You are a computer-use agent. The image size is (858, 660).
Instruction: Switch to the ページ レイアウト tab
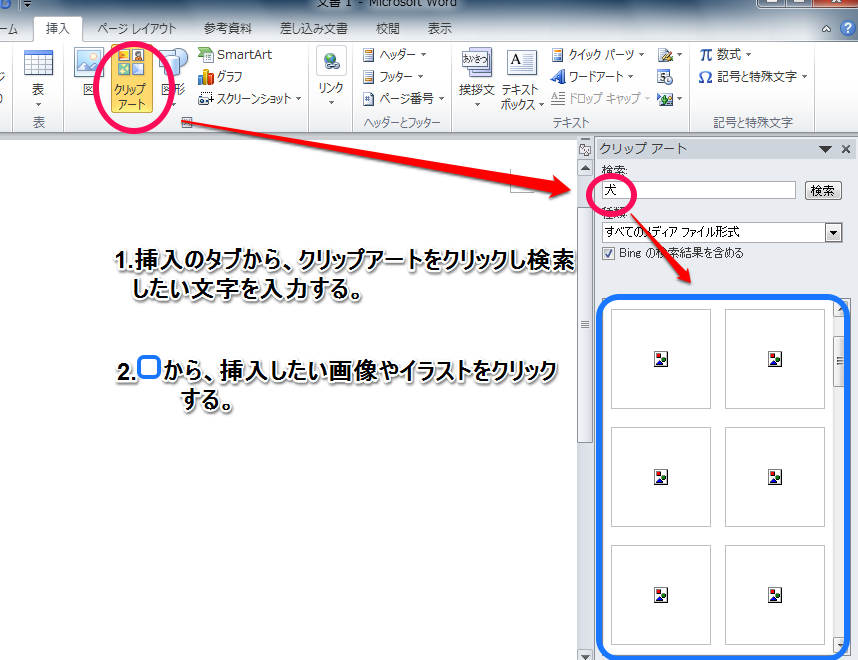click(x=137, y=28)
